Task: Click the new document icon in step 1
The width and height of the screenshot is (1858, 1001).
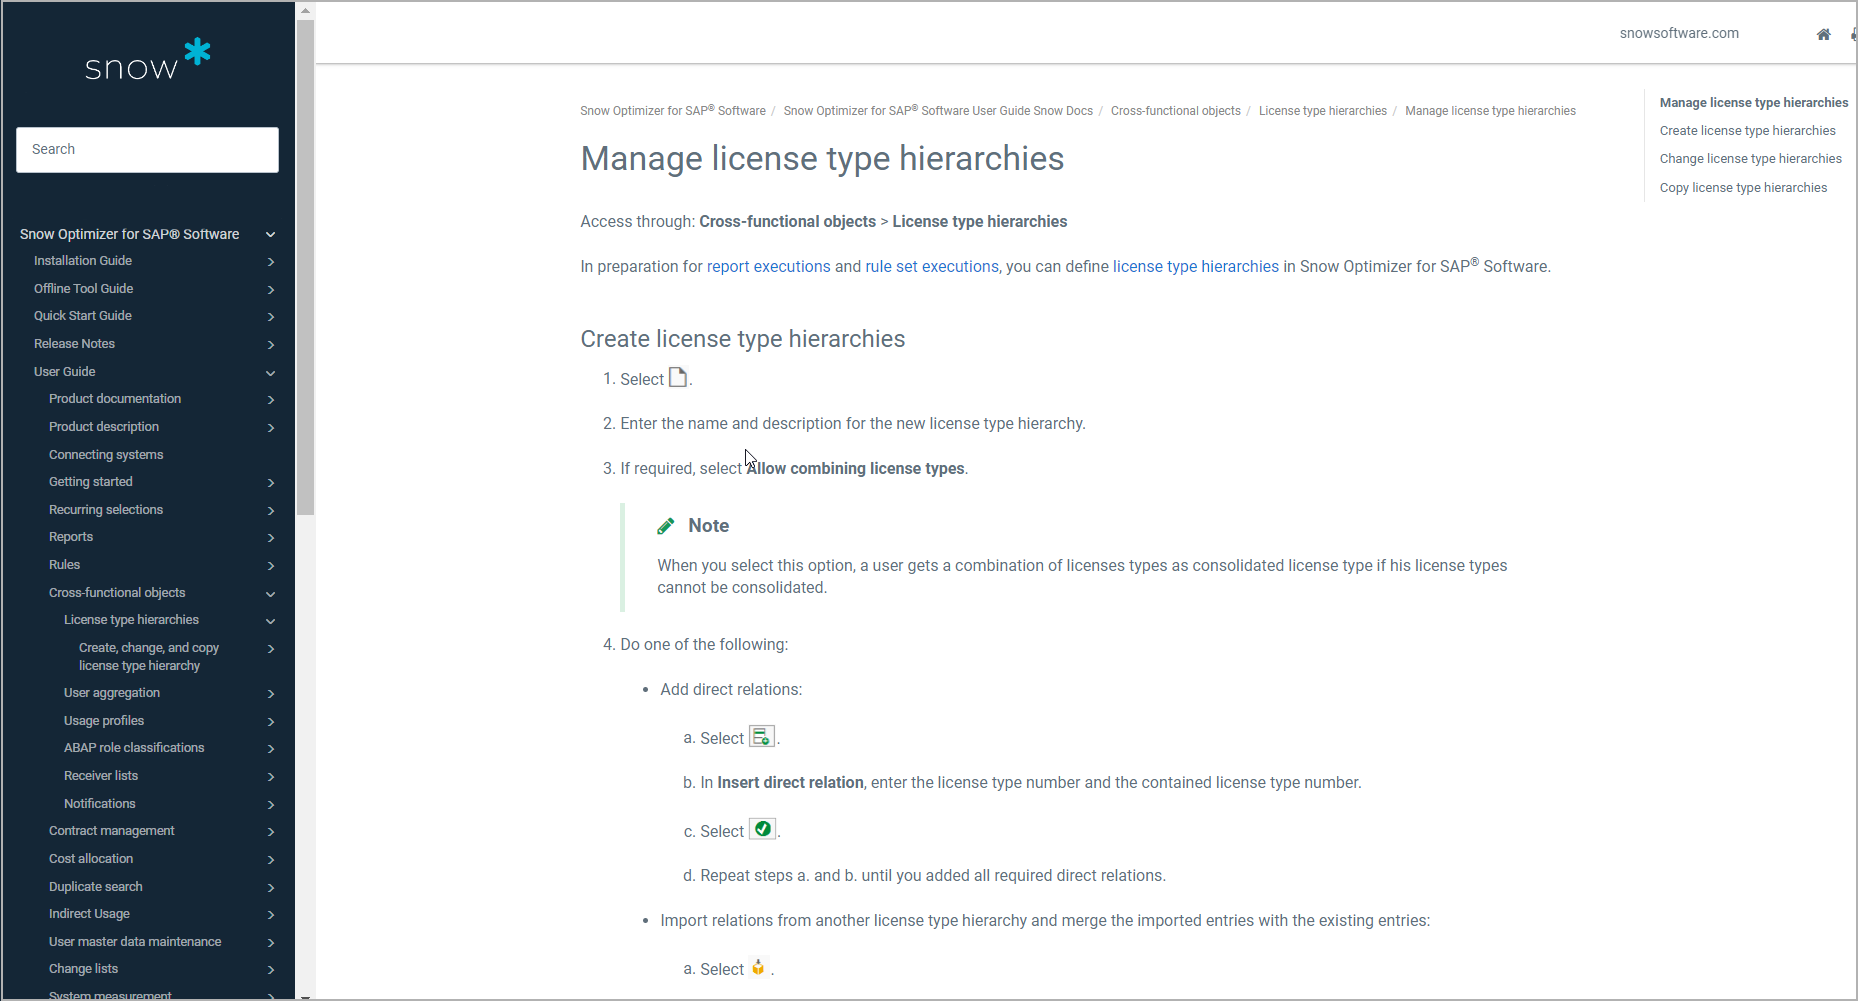Action: click(678, 378)
